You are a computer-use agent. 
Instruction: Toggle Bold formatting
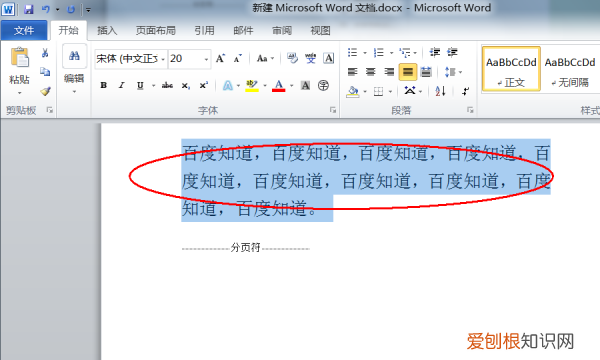[103, 85]
